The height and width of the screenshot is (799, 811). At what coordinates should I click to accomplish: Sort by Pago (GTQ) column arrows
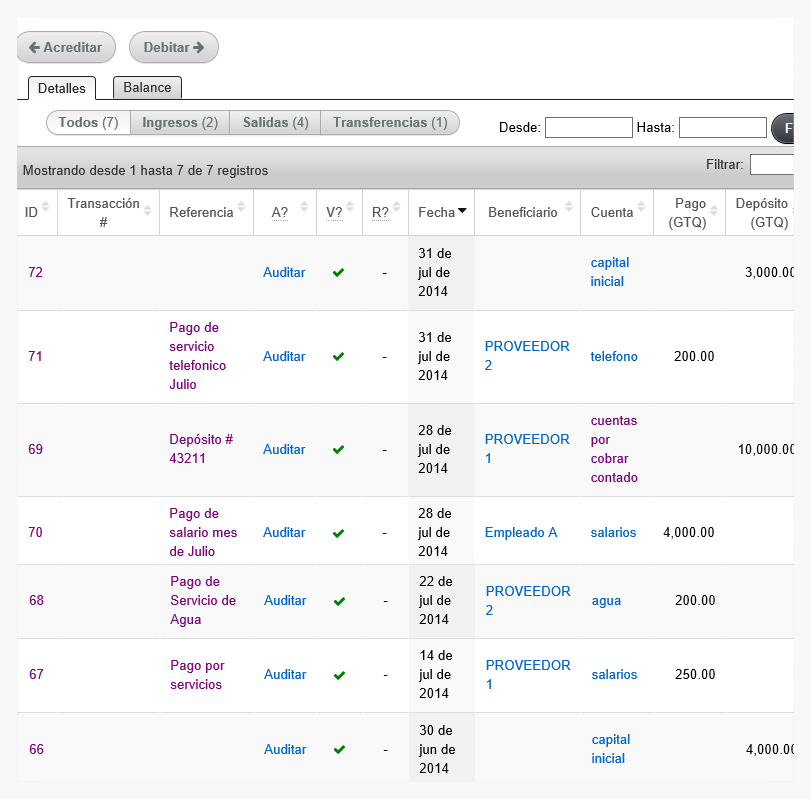(x=714, y=210)
